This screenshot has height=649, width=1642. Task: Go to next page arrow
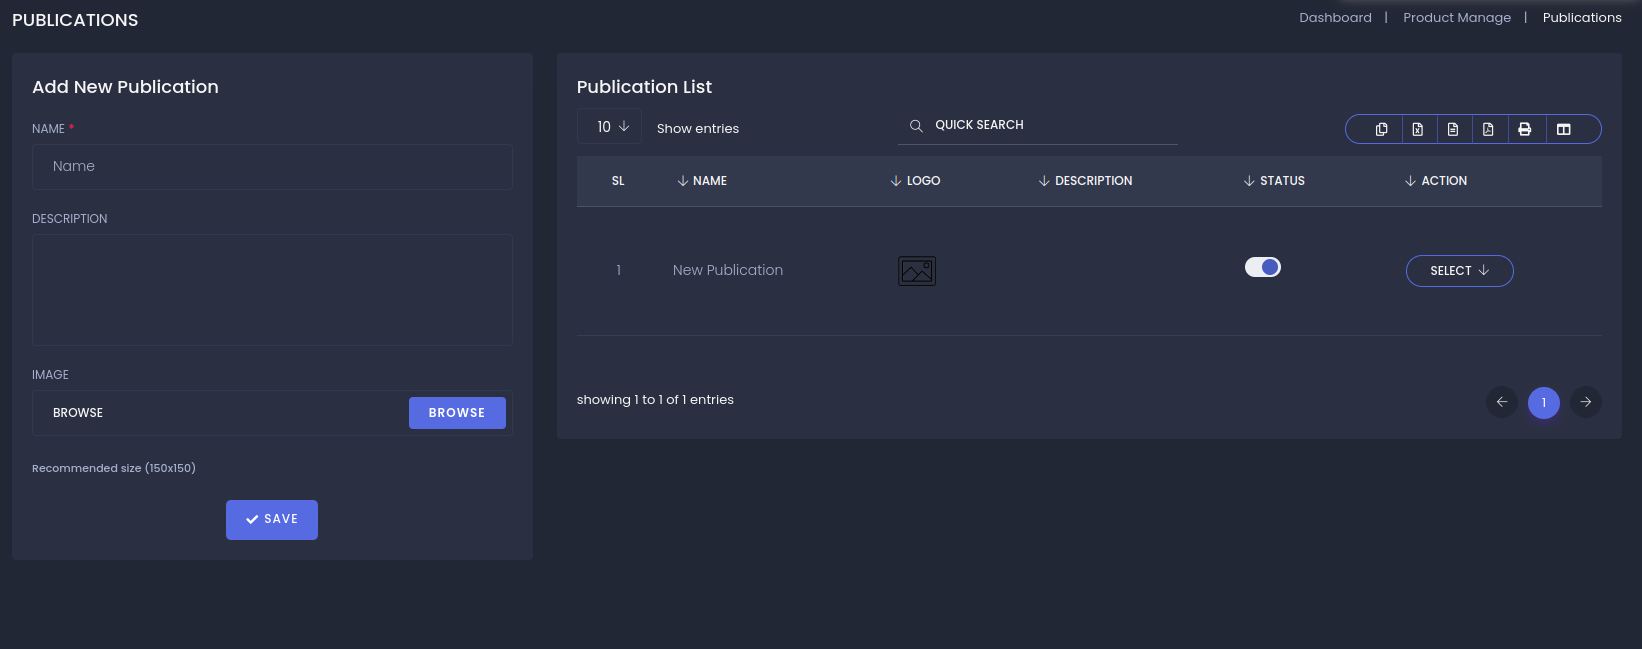(1586, 402)
